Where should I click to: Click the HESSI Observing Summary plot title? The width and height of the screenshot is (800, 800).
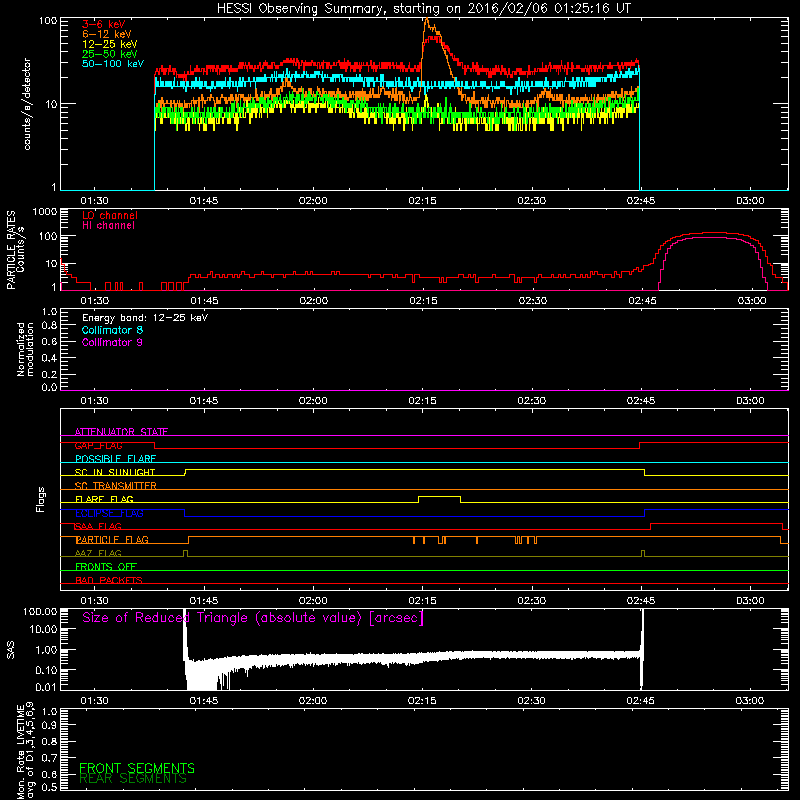click(x=423, y=9)
